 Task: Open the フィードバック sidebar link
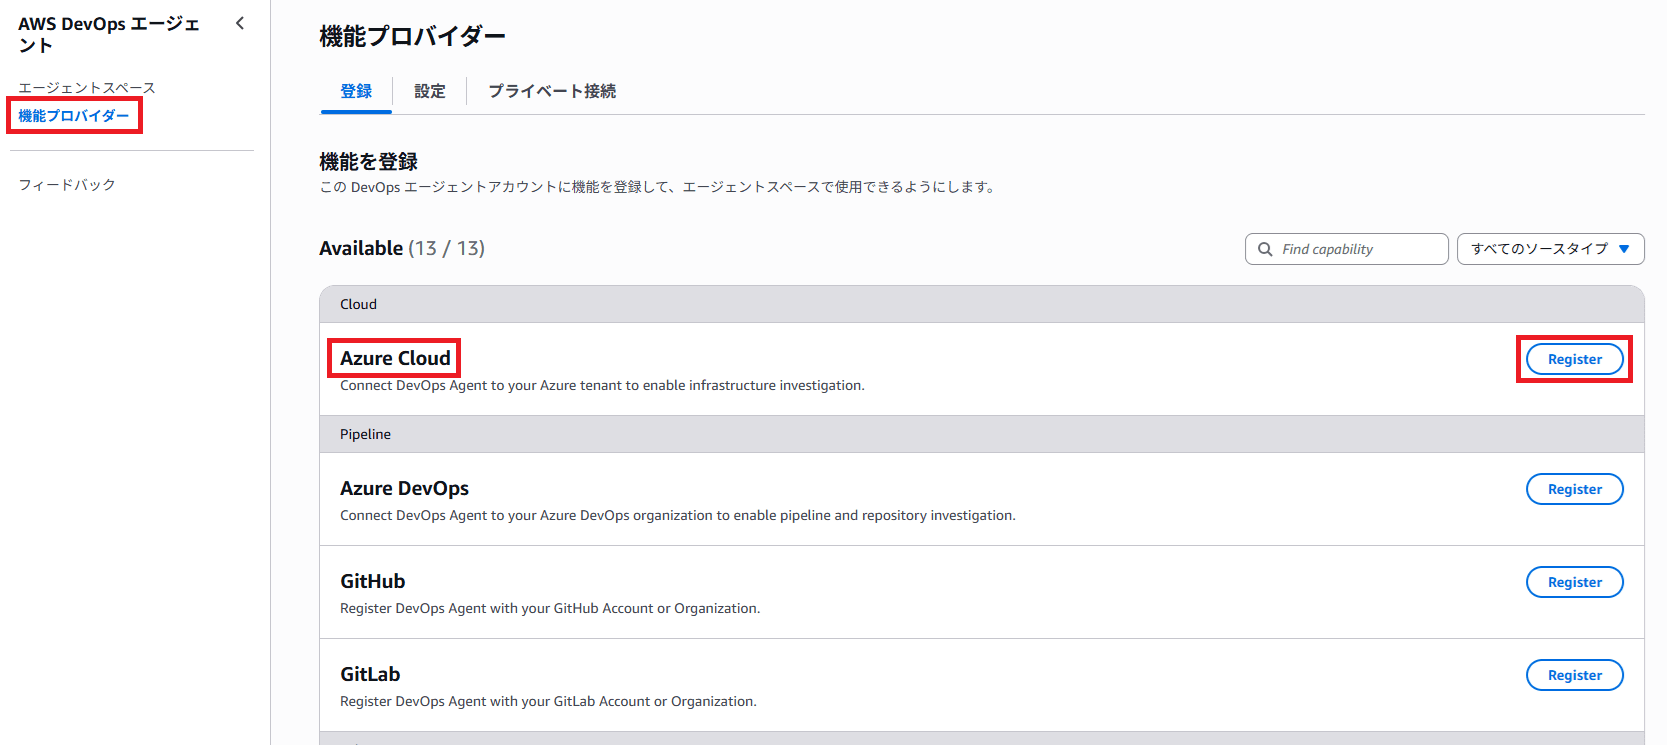pyautogui.click(x=67, y=185)
